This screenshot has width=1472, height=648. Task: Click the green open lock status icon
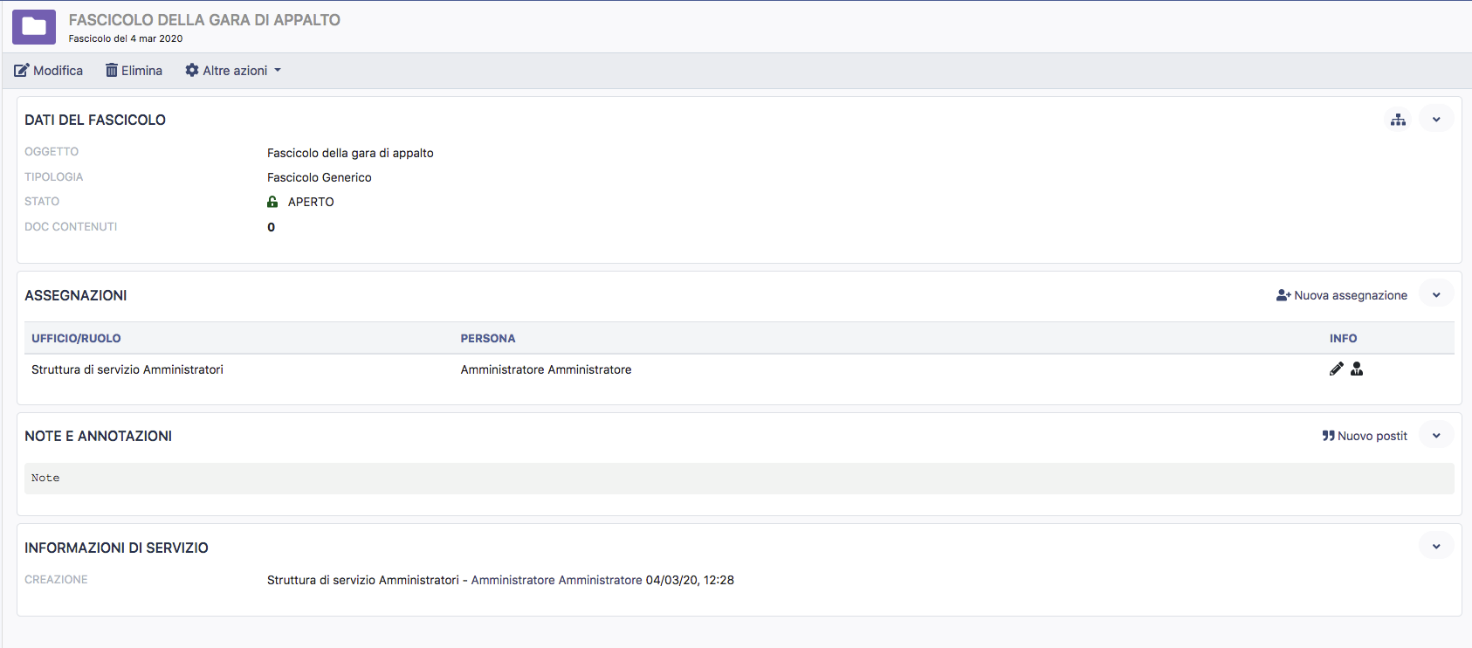tap(272, 202)
